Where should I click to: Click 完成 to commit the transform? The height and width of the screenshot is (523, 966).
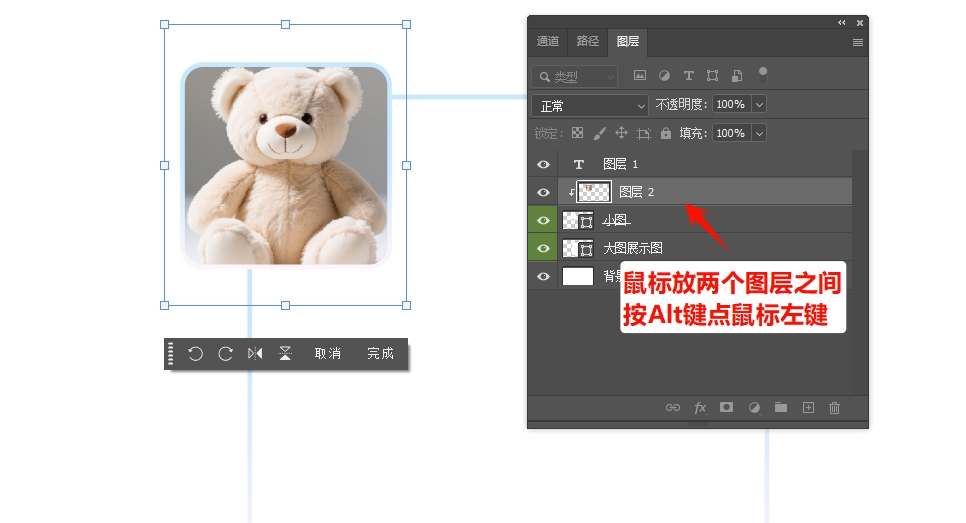(x=380, y=354)
